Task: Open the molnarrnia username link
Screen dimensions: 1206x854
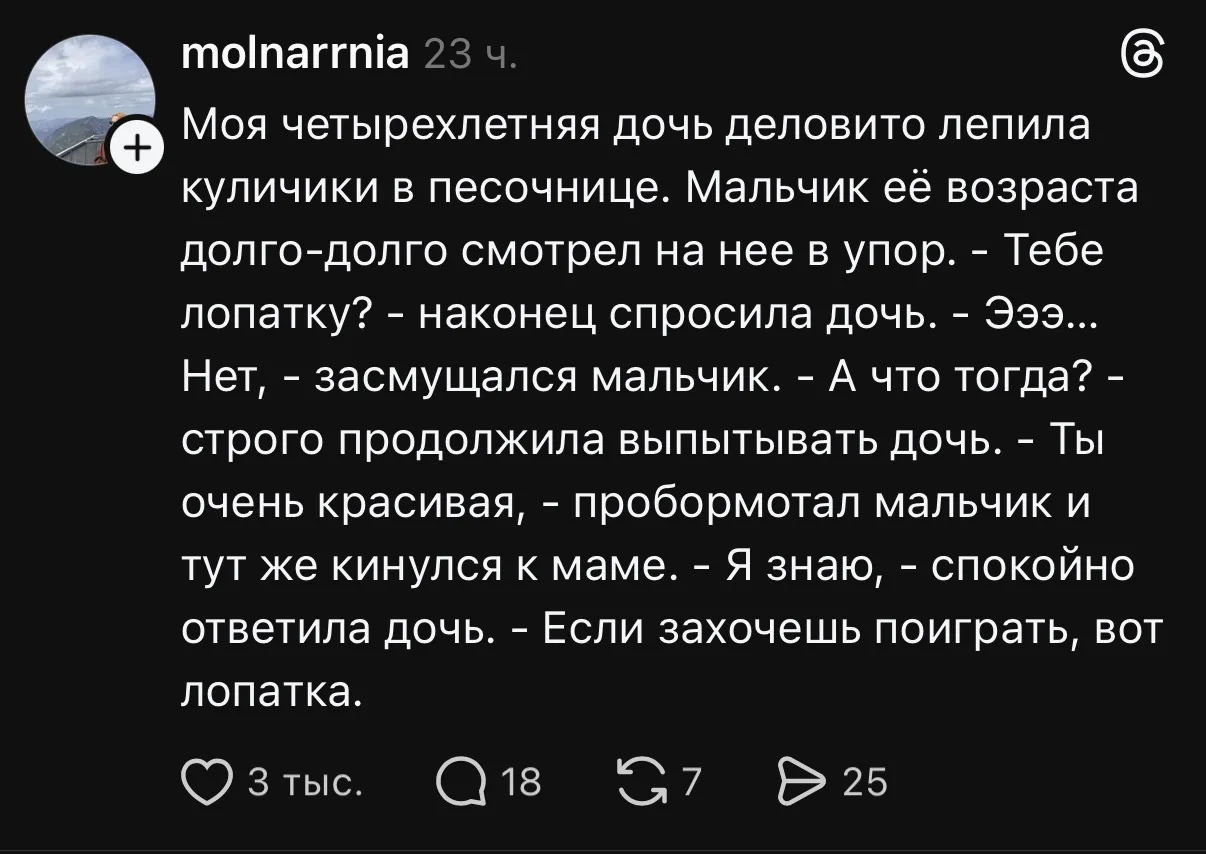Action: pyautogui.click(x=294, y=55)
